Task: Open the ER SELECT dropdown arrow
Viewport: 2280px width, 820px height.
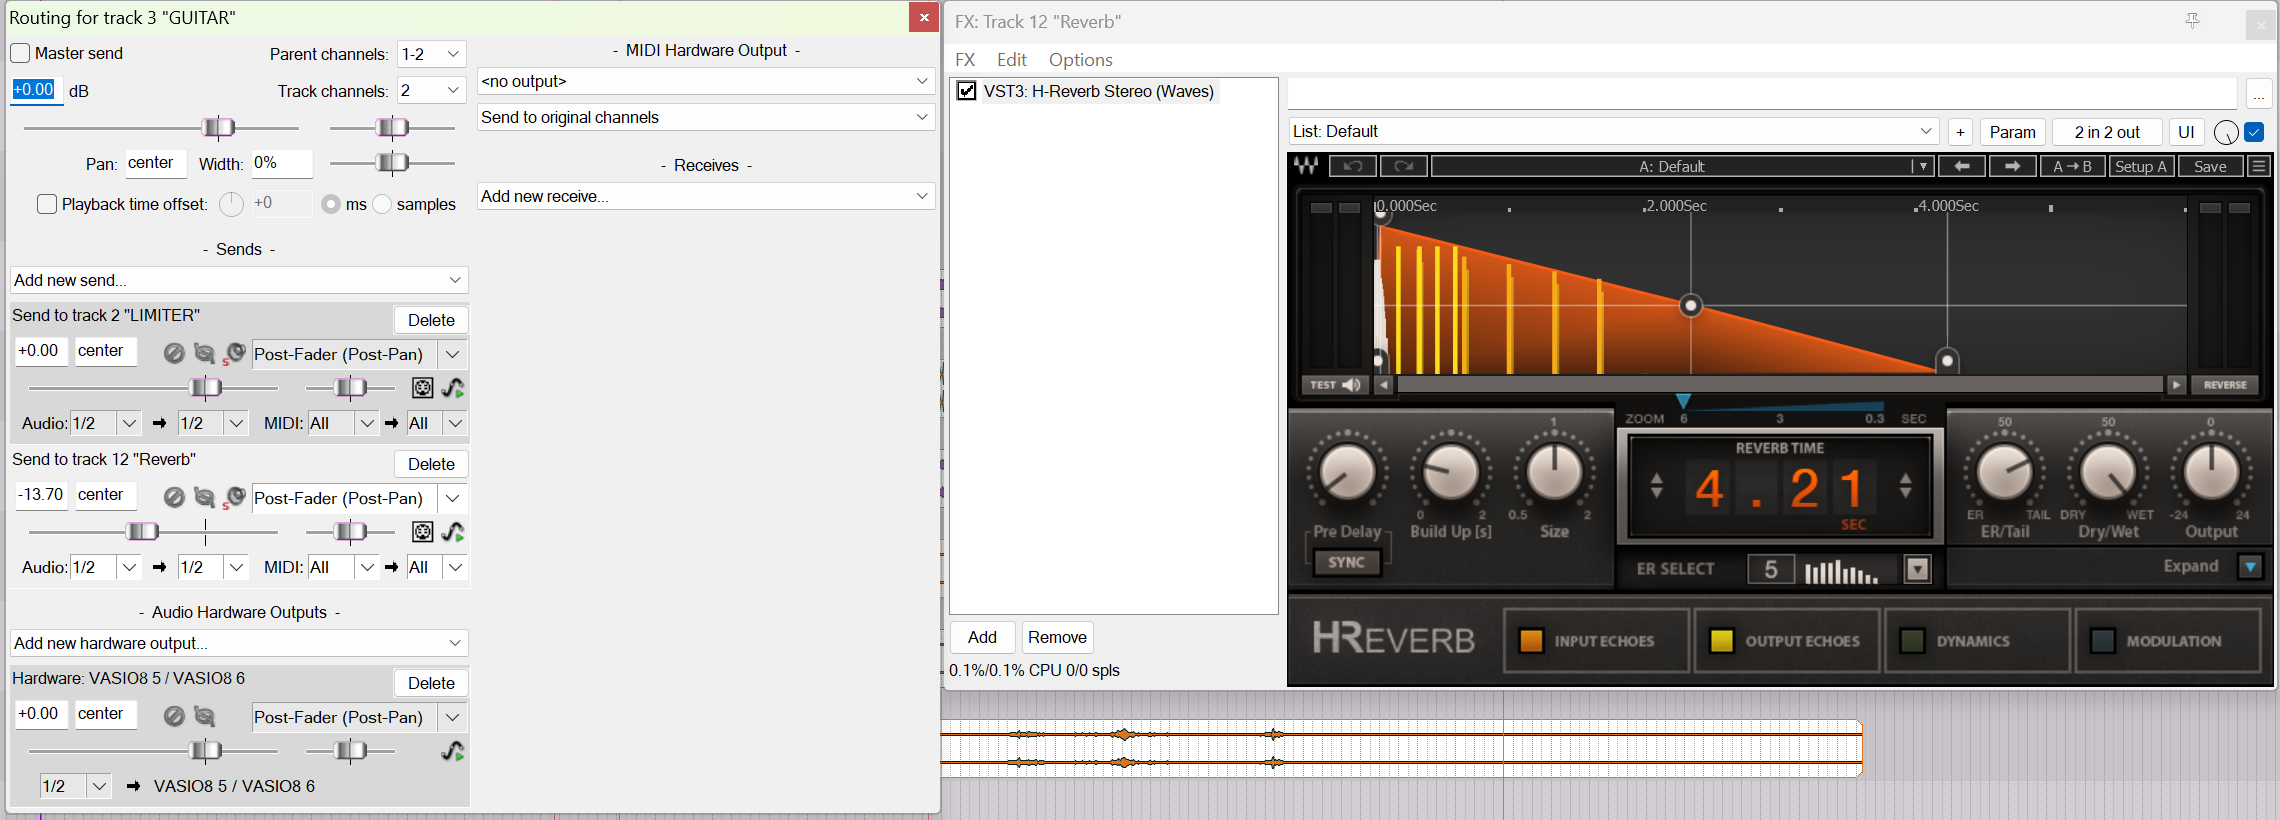Action: pyautogui.click(x=1917, y=569)
